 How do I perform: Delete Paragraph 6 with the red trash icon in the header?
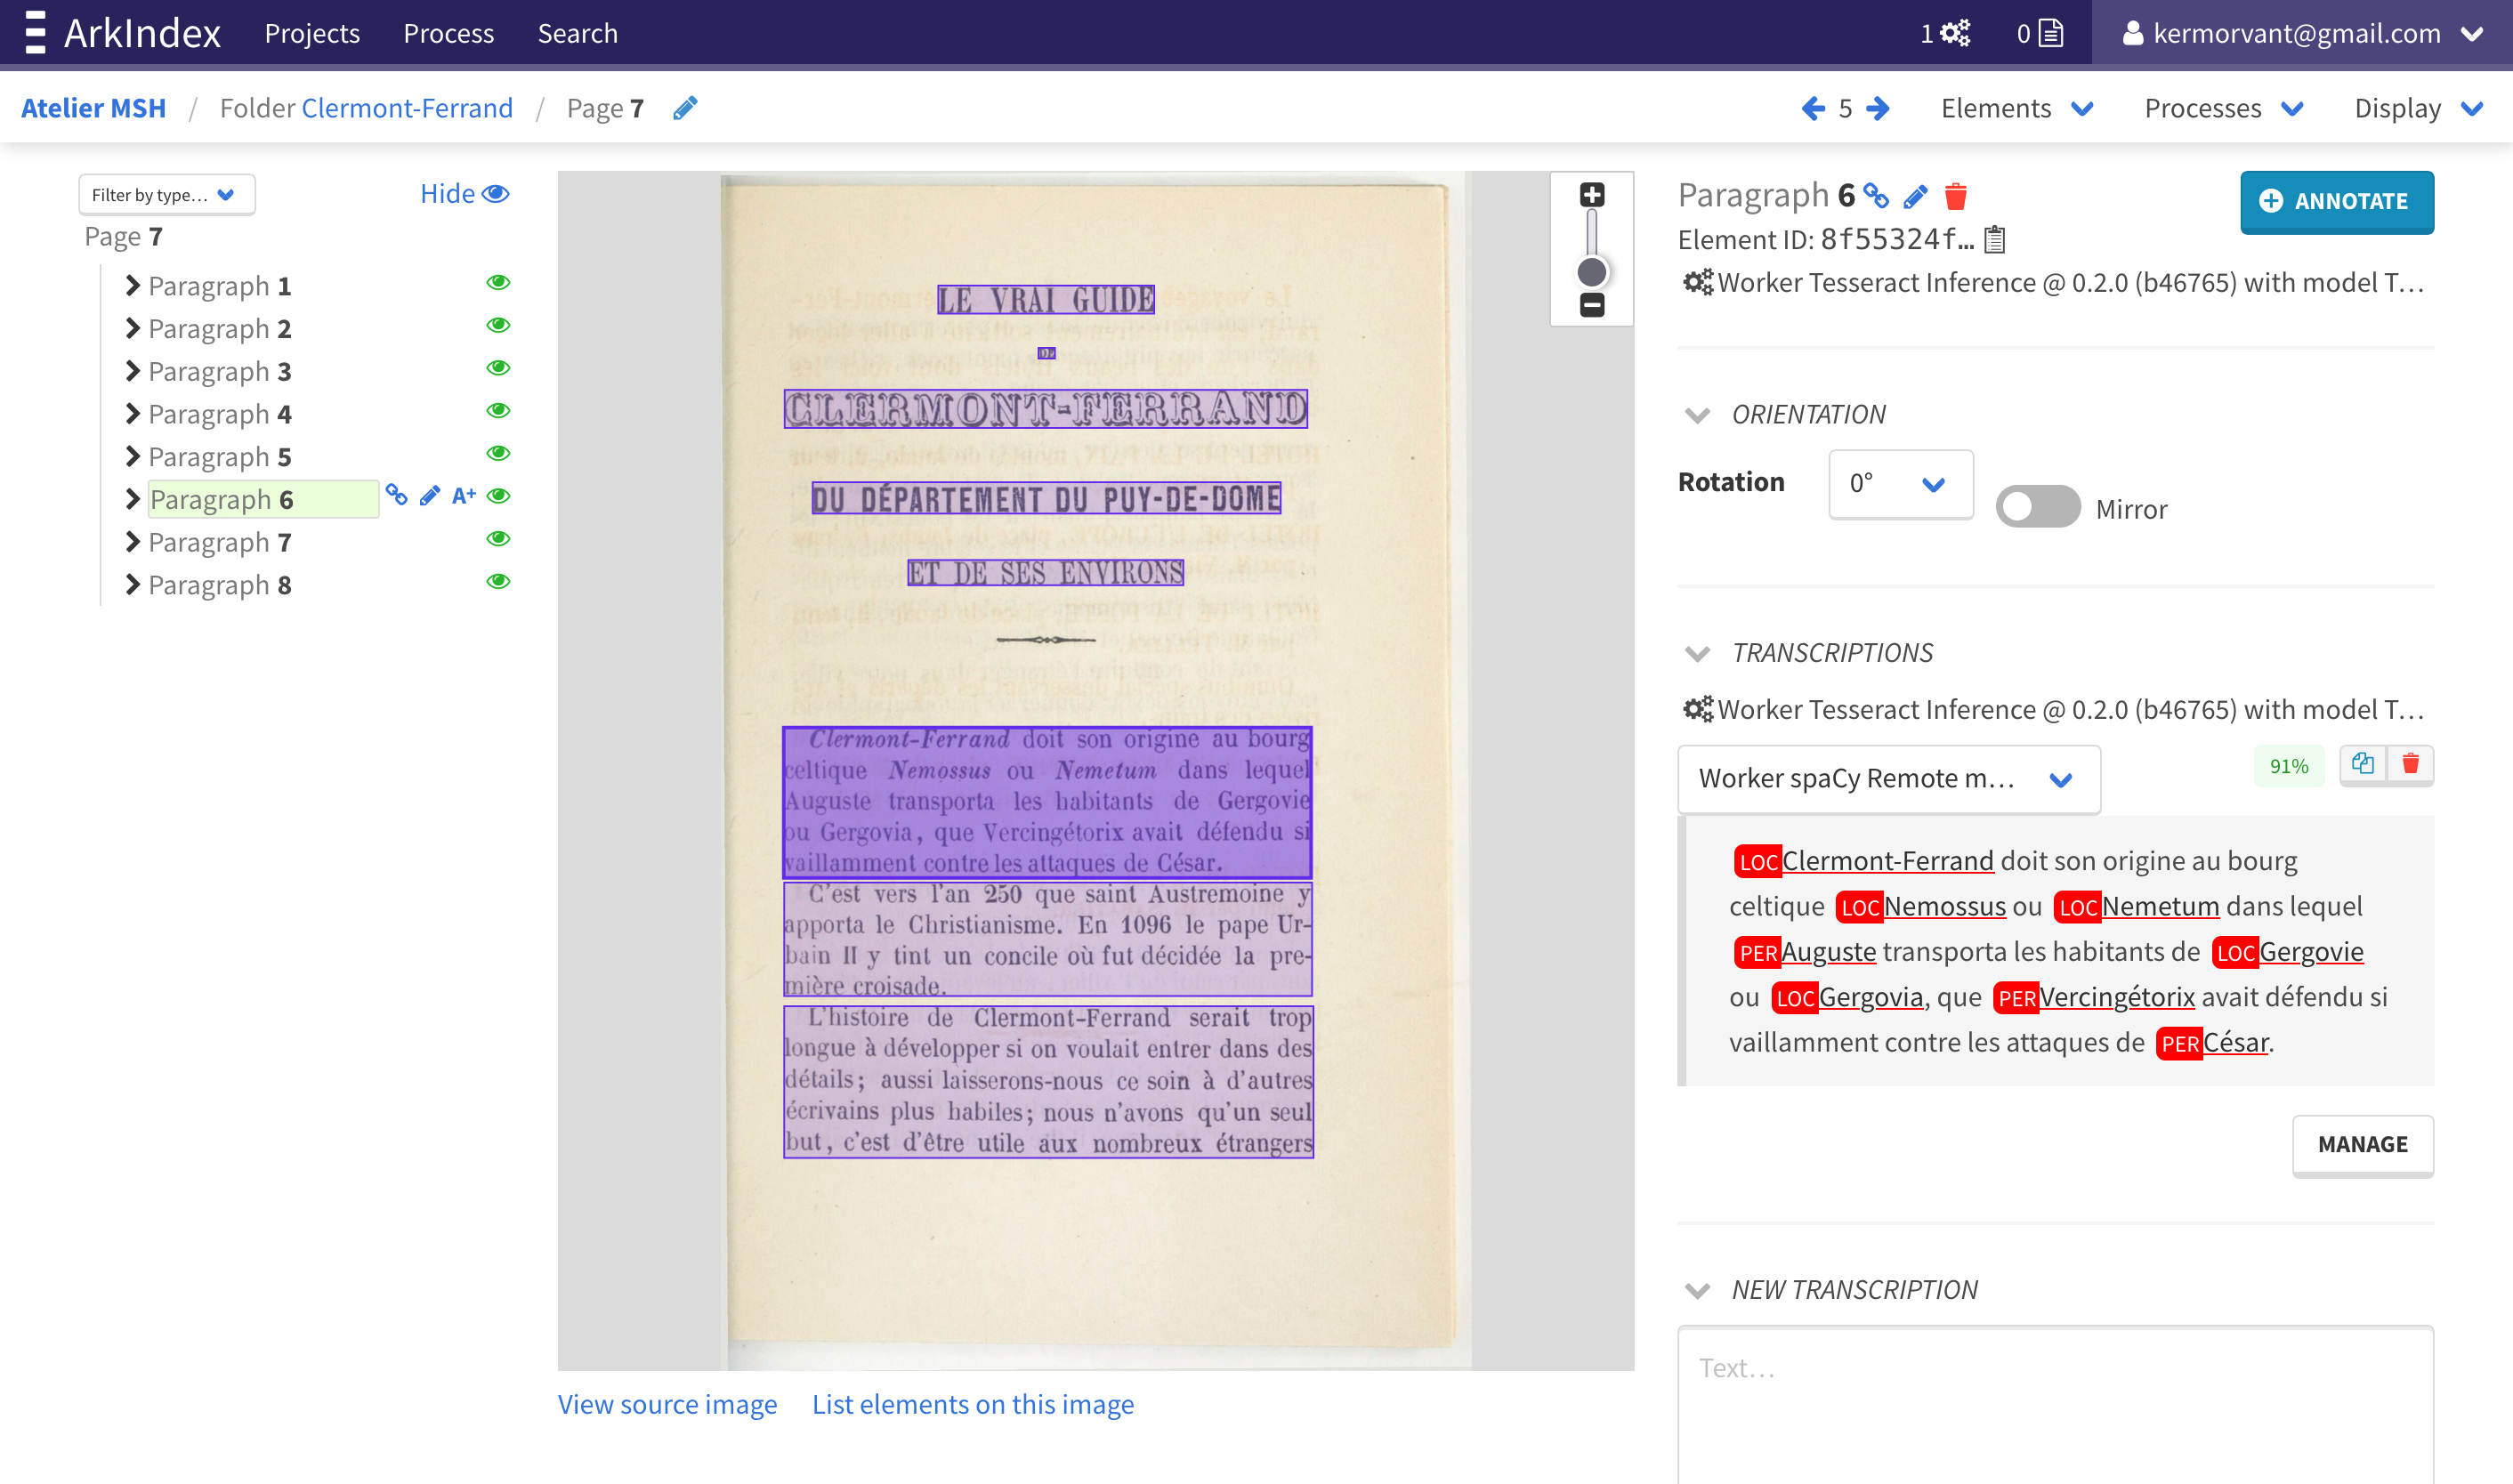click(1955, 196)
